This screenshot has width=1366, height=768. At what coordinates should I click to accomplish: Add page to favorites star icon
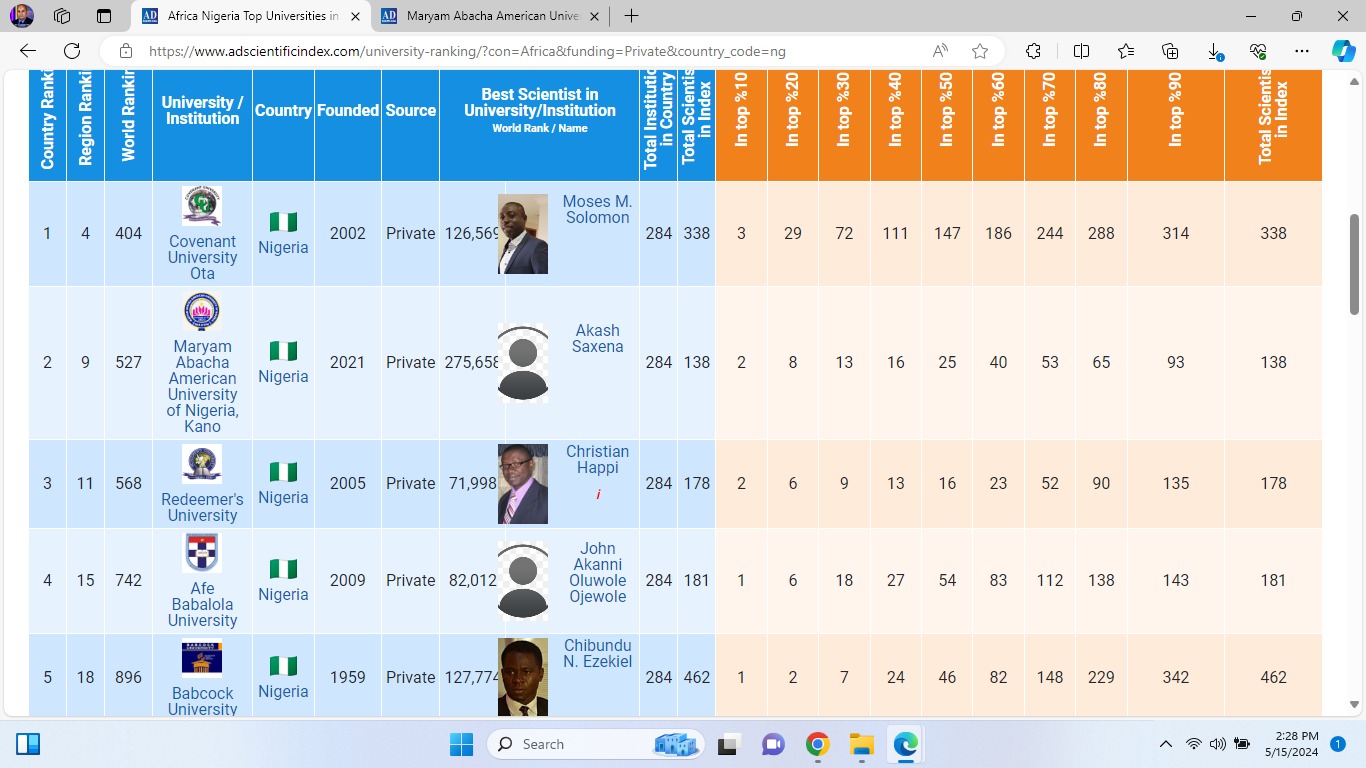[x=980, y=51]
